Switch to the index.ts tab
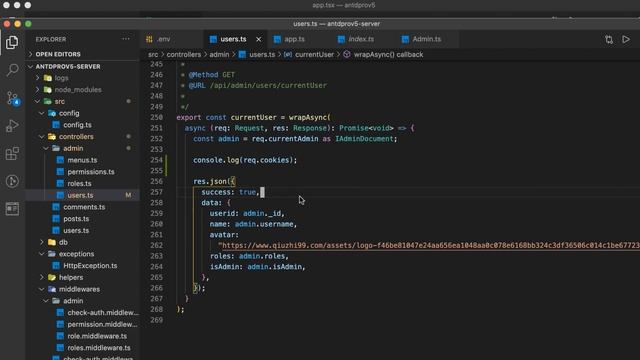Screen dimensions: 640x360 tap(361, 39)
